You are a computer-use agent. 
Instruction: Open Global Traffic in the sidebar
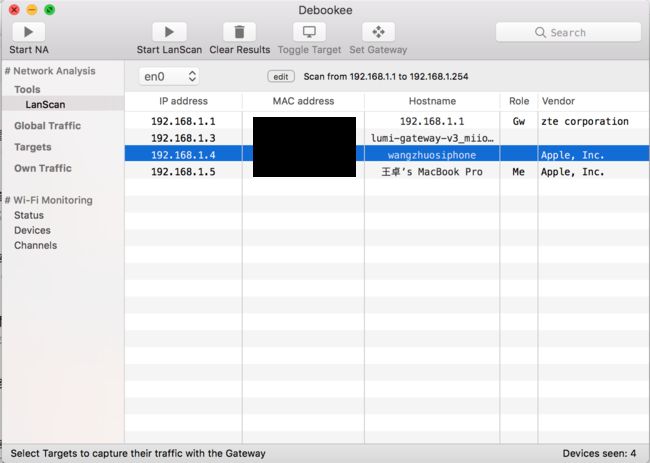(x=47, y=126)
